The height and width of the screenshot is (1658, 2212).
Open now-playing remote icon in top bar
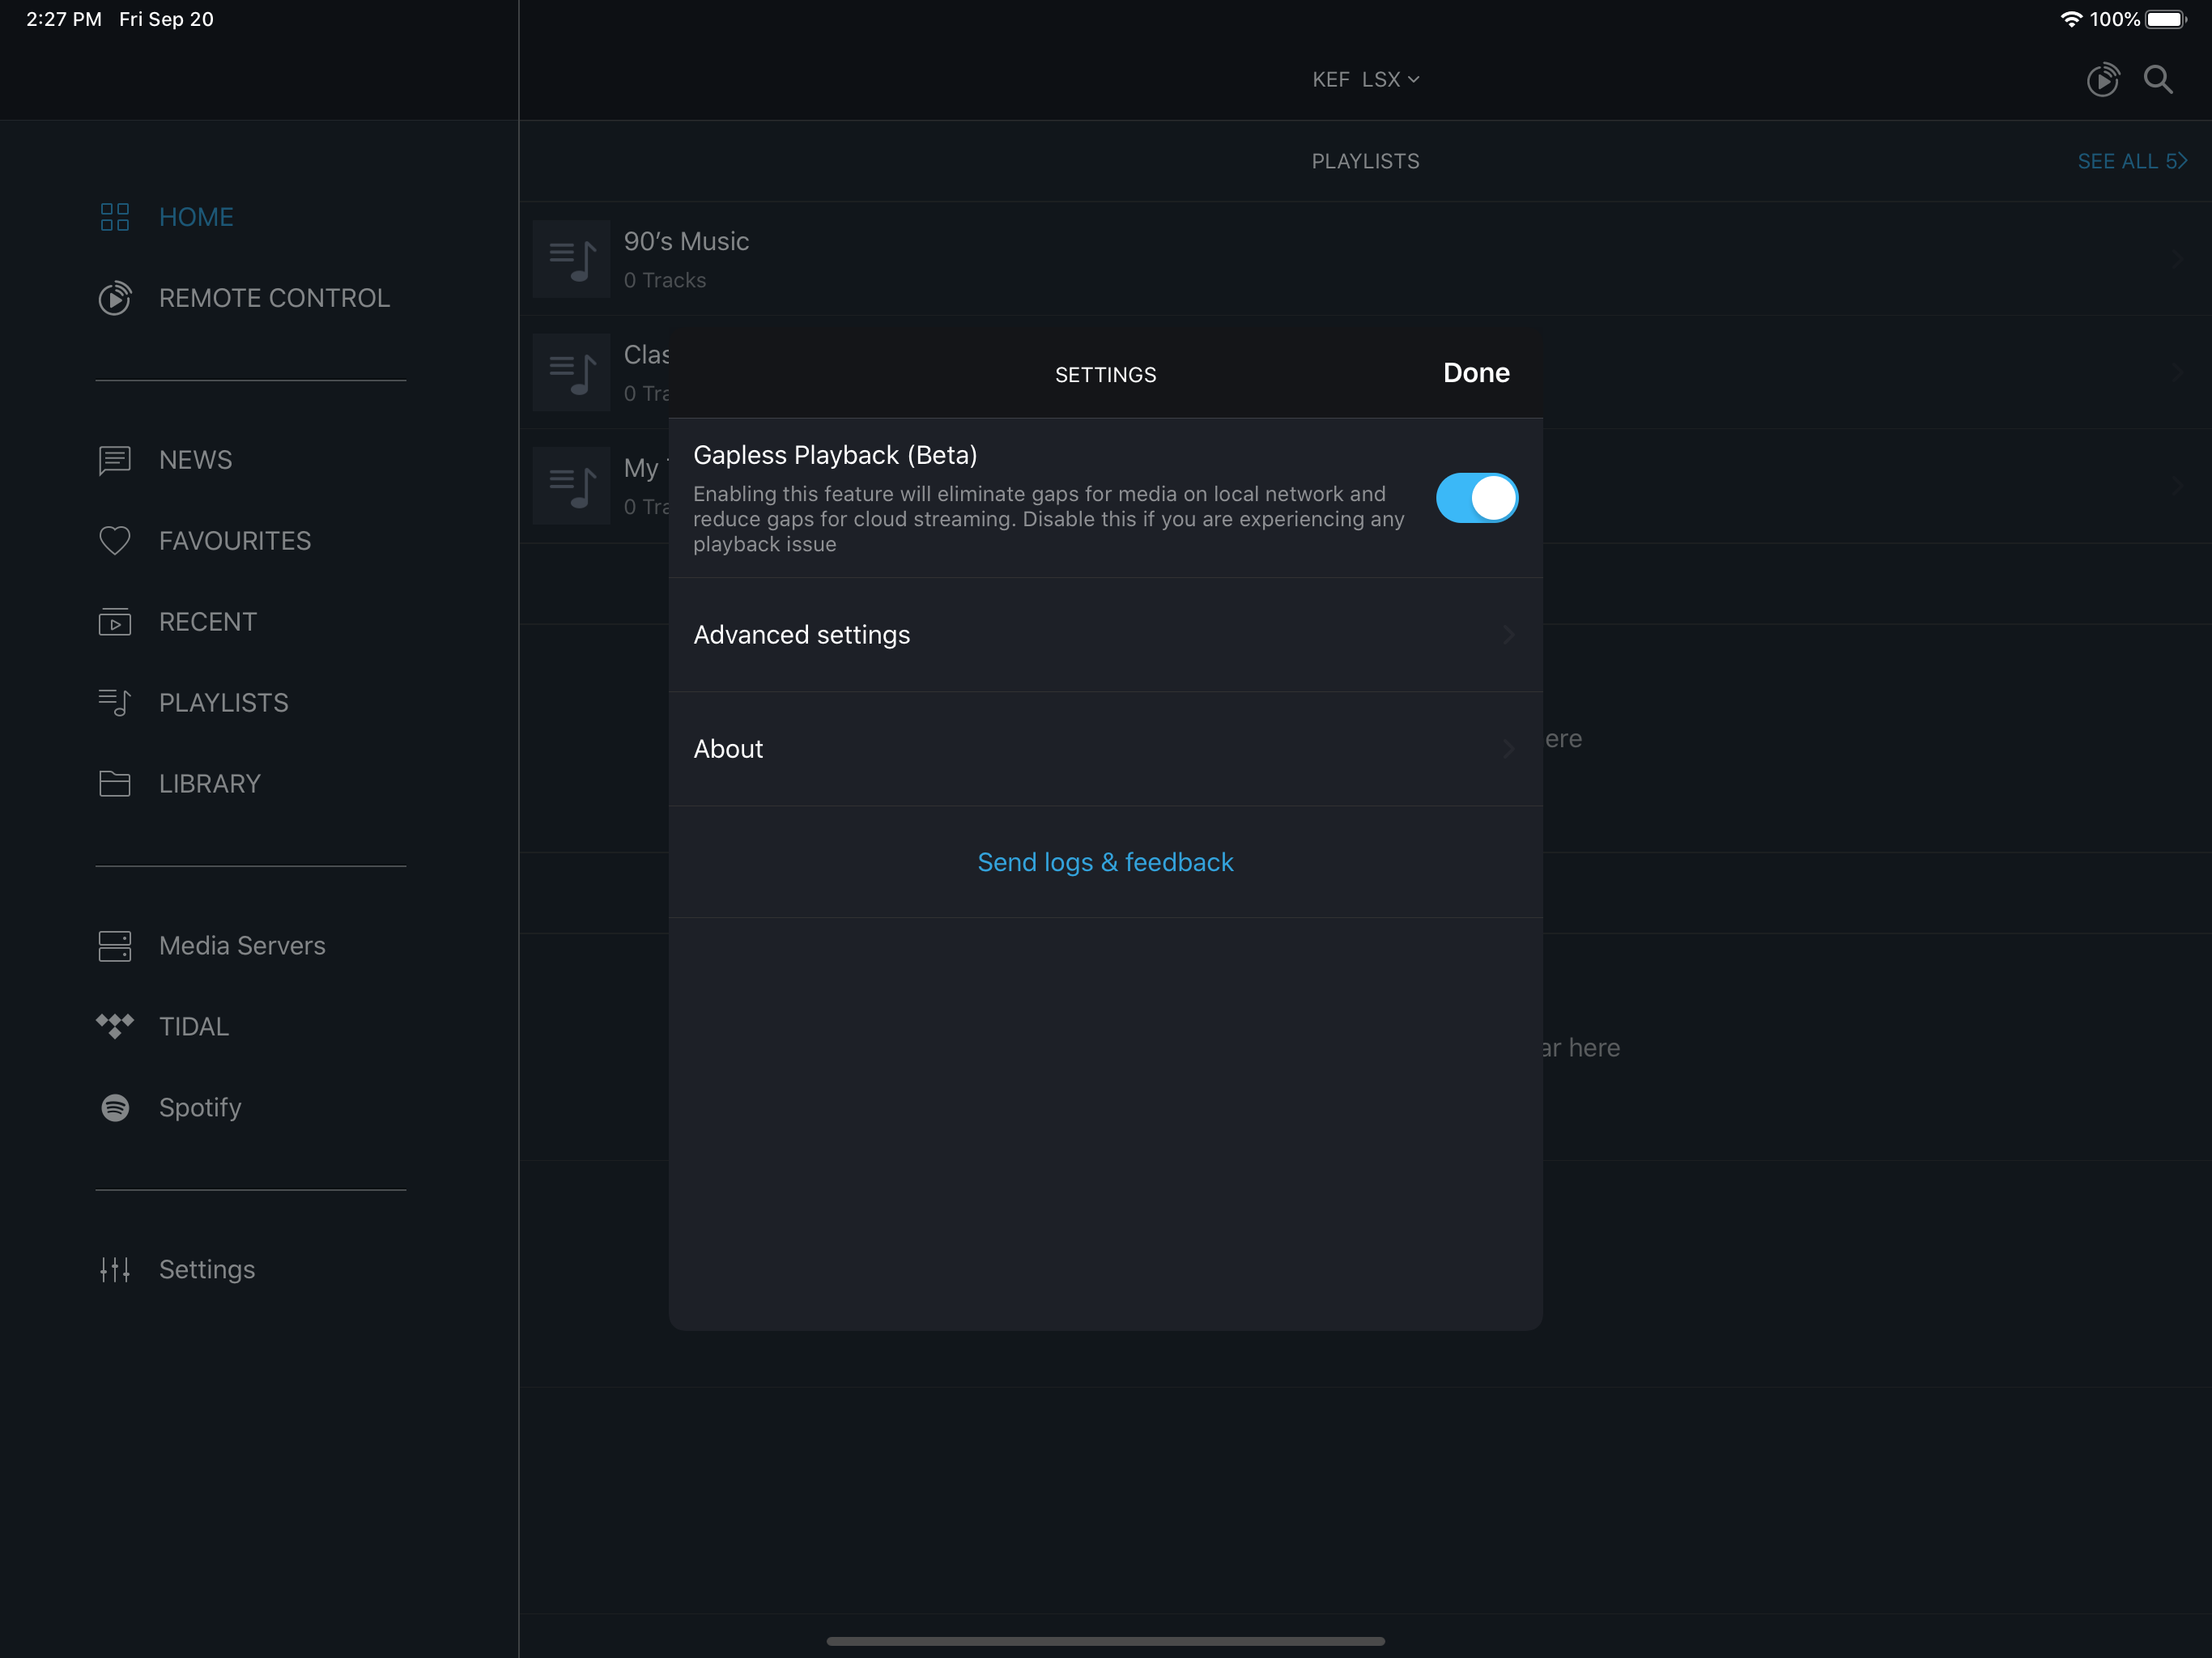(x=2103, y=79)
